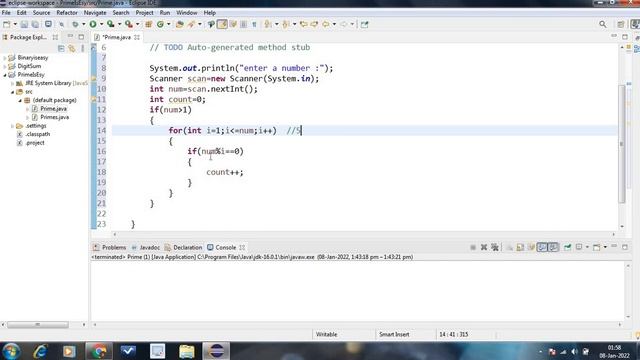Open the Navigate menu

[95, 13]
